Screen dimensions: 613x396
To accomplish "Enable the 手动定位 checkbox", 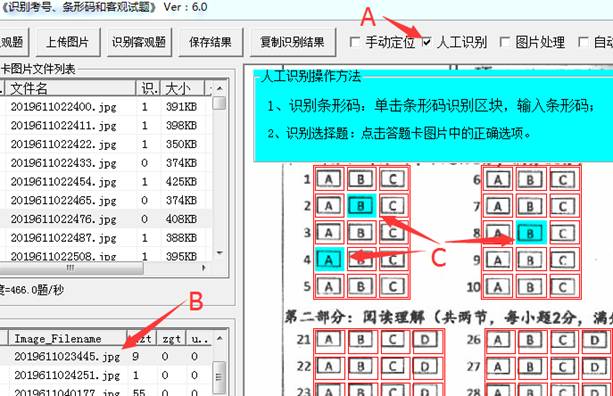I will 355,42.
